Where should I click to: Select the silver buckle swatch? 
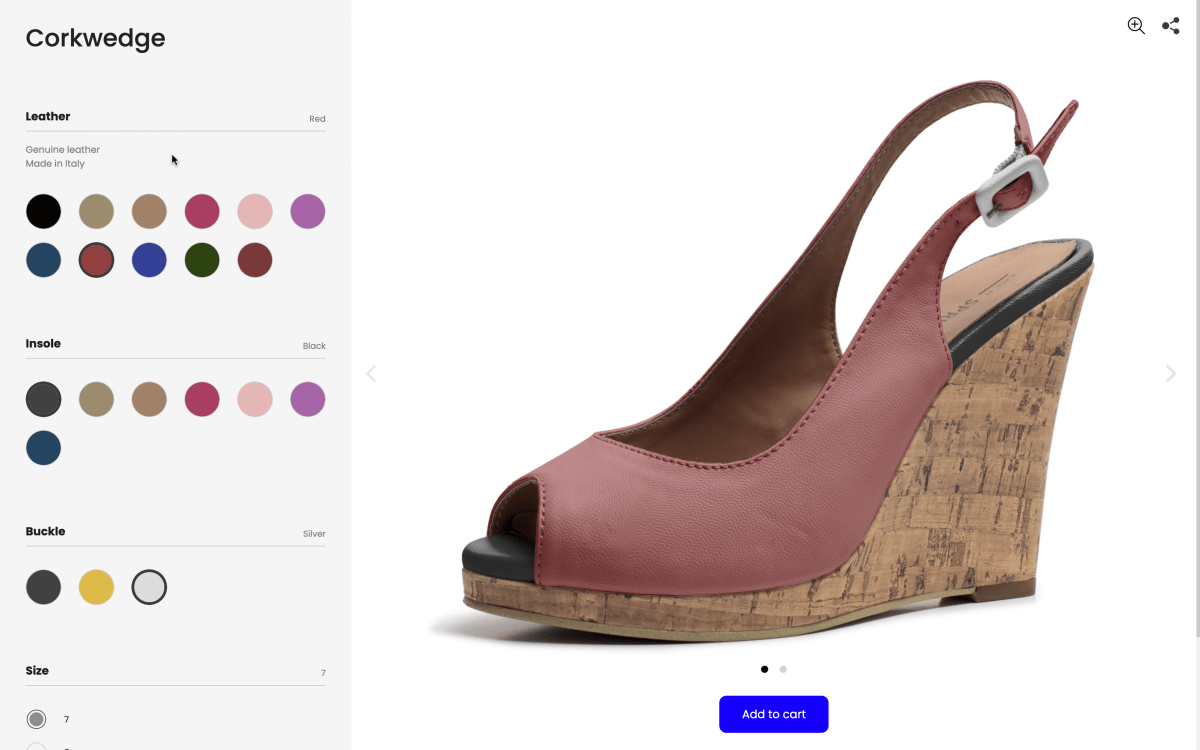click(149, 587)
